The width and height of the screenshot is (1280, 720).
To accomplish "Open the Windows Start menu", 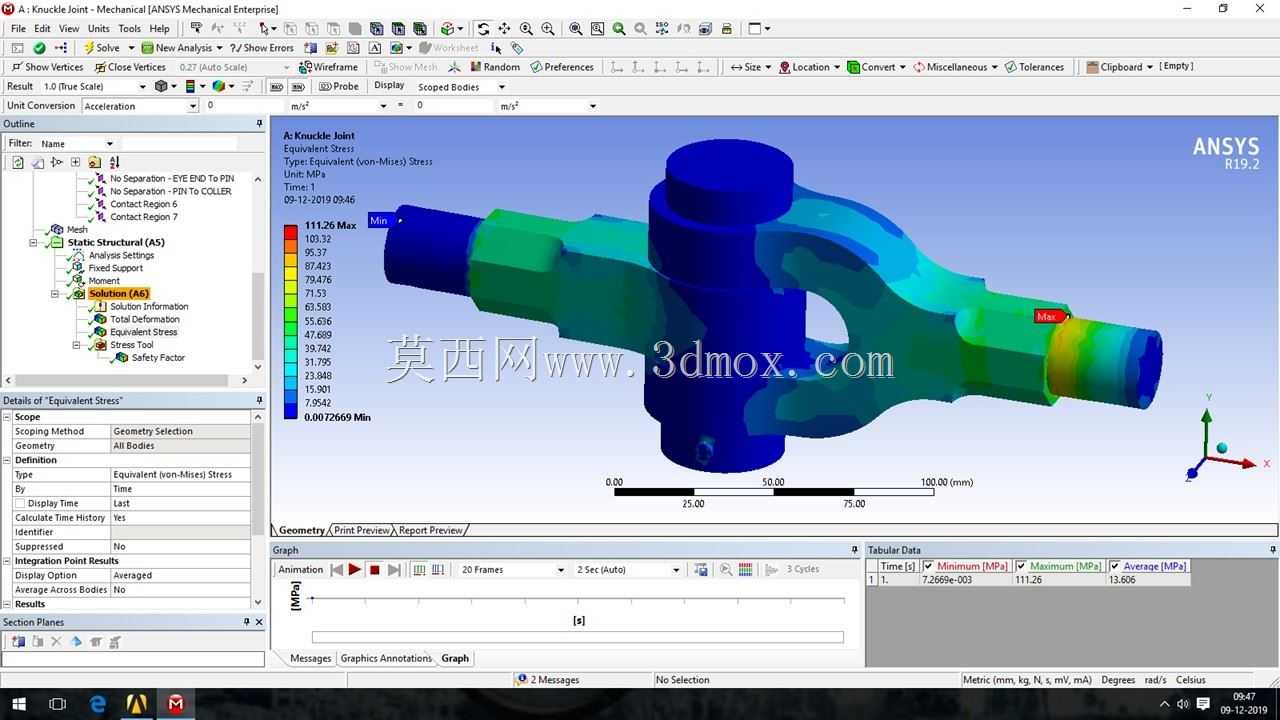I will pos(19,704).
